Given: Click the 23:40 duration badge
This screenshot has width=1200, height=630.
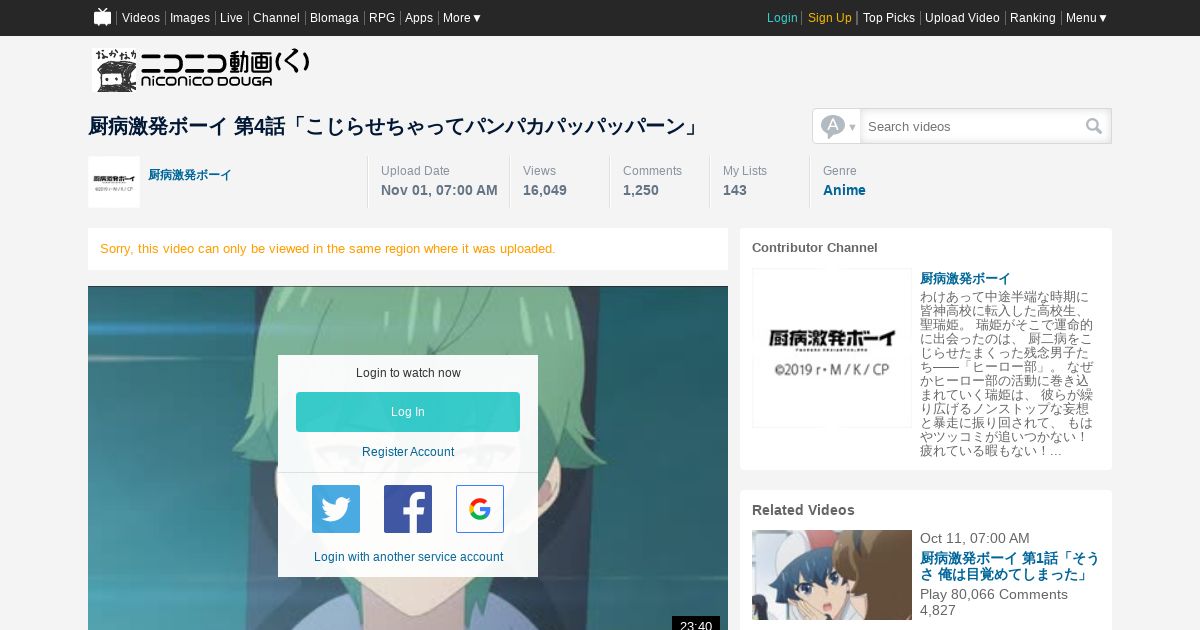Looking at the screenshot, I should pyautogui.click(x=696, y=624).
